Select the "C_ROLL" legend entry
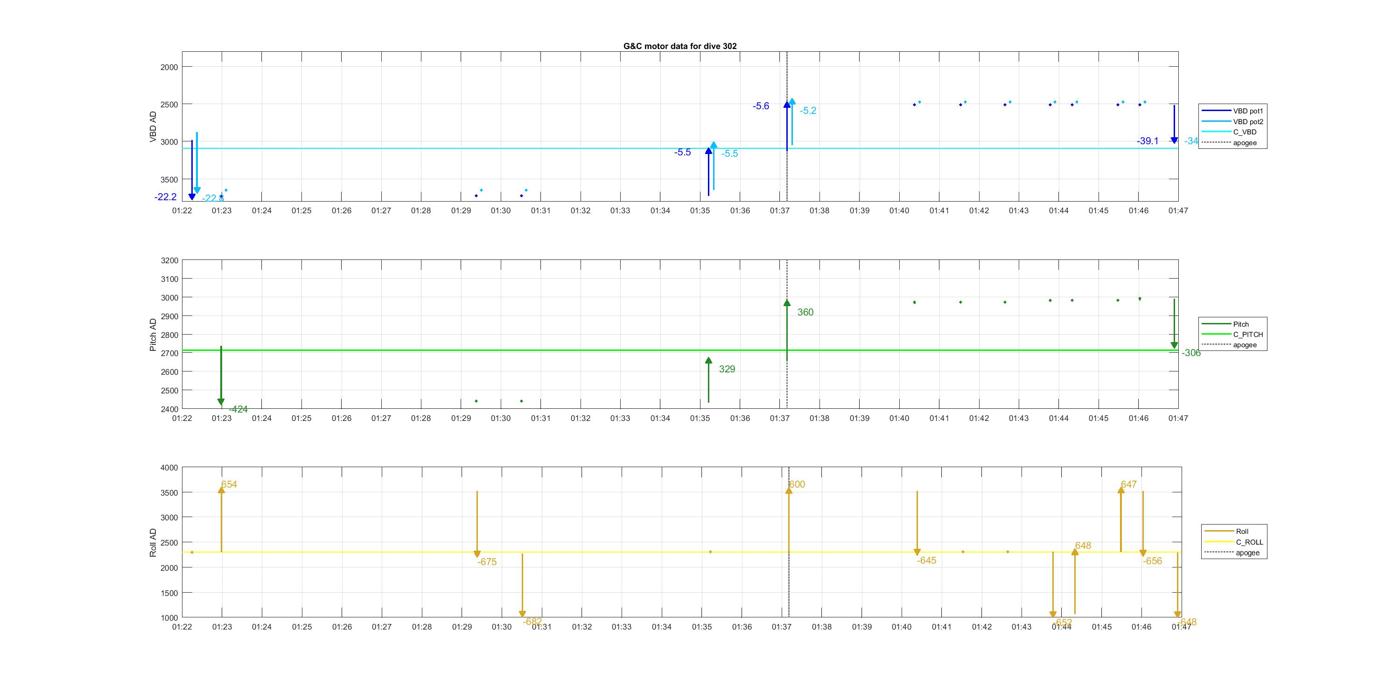1400x693 pixels. (x=1249, y=542)
